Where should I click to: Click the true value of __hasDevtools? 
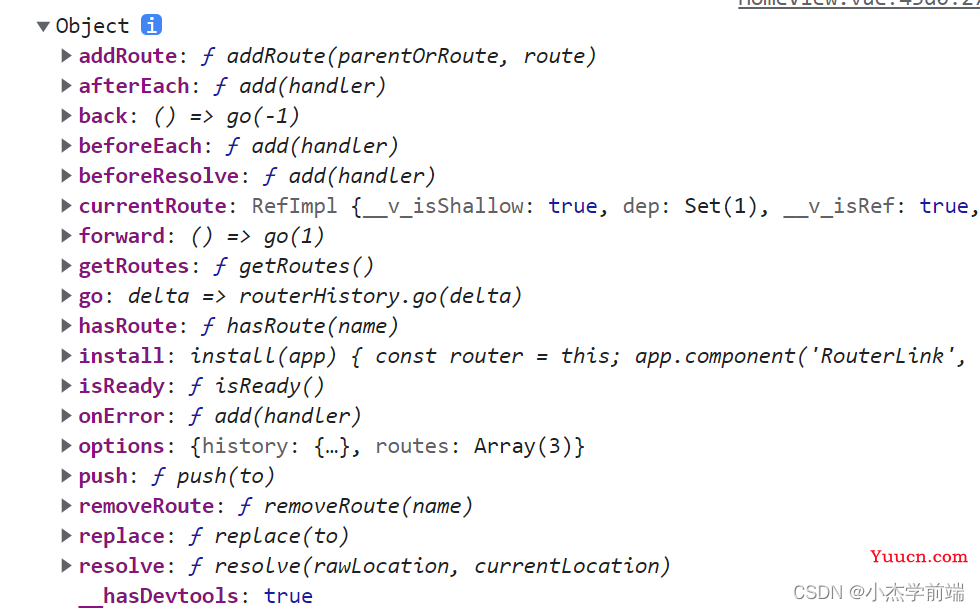coord(288,595)
